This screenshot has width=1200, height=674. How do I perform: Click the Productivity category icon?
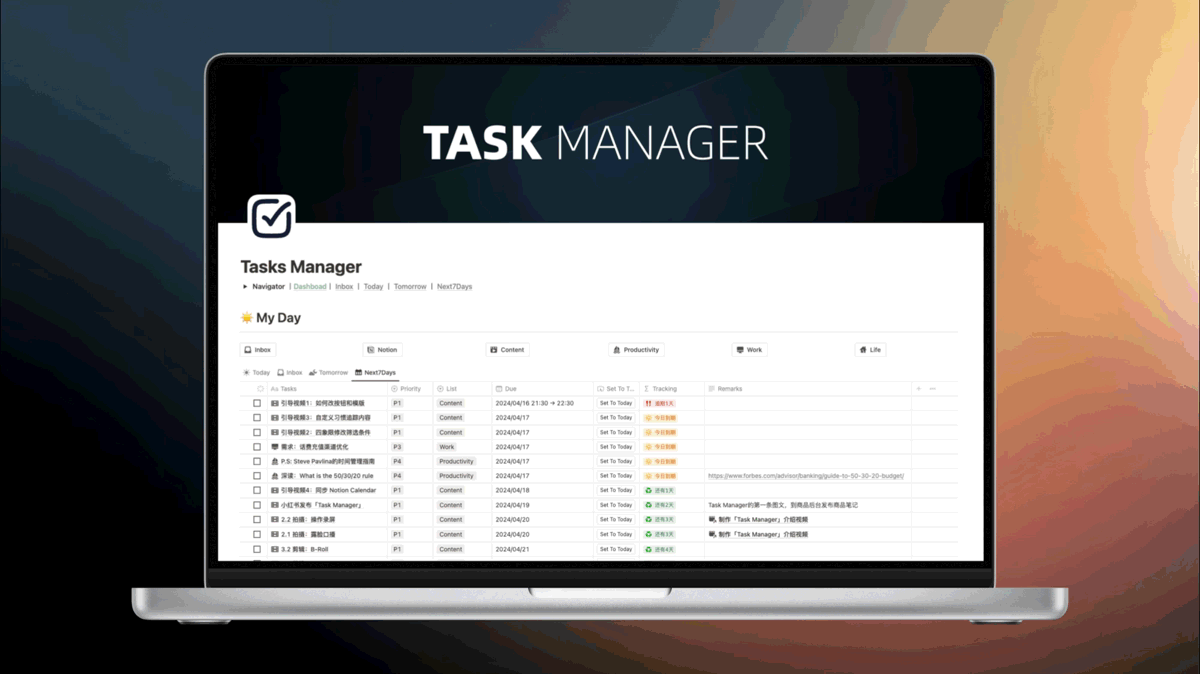(617, 349)
